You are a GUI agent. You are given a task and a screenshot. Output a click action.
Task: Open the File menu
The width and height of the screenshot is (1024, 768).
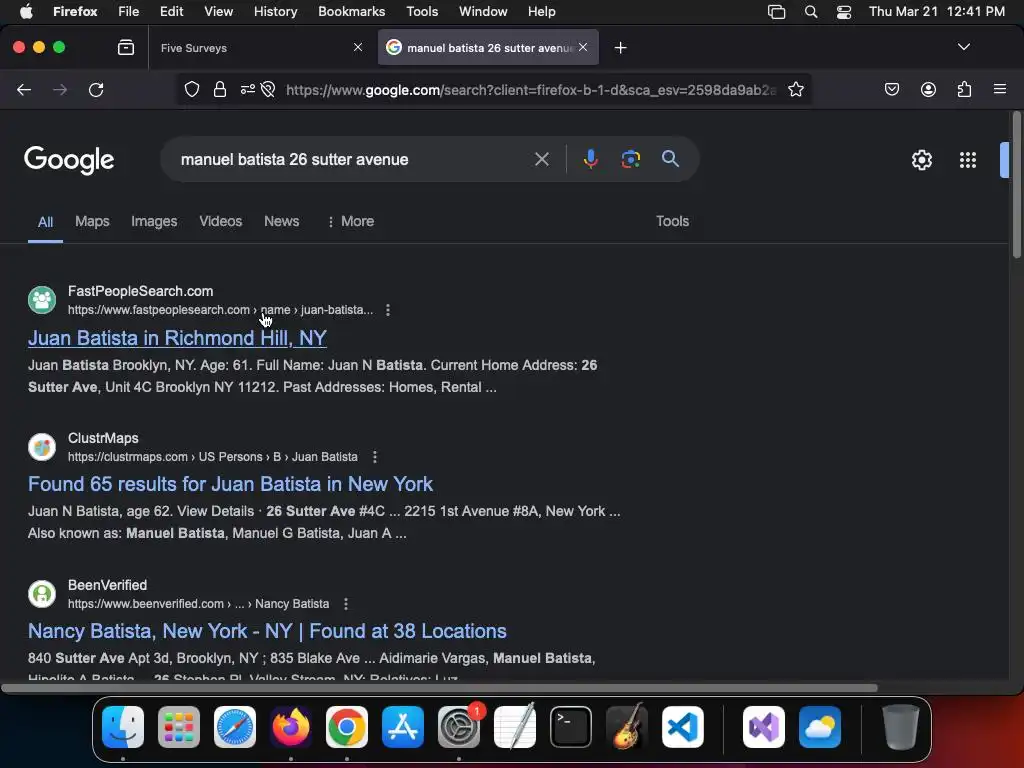[128, 12]
